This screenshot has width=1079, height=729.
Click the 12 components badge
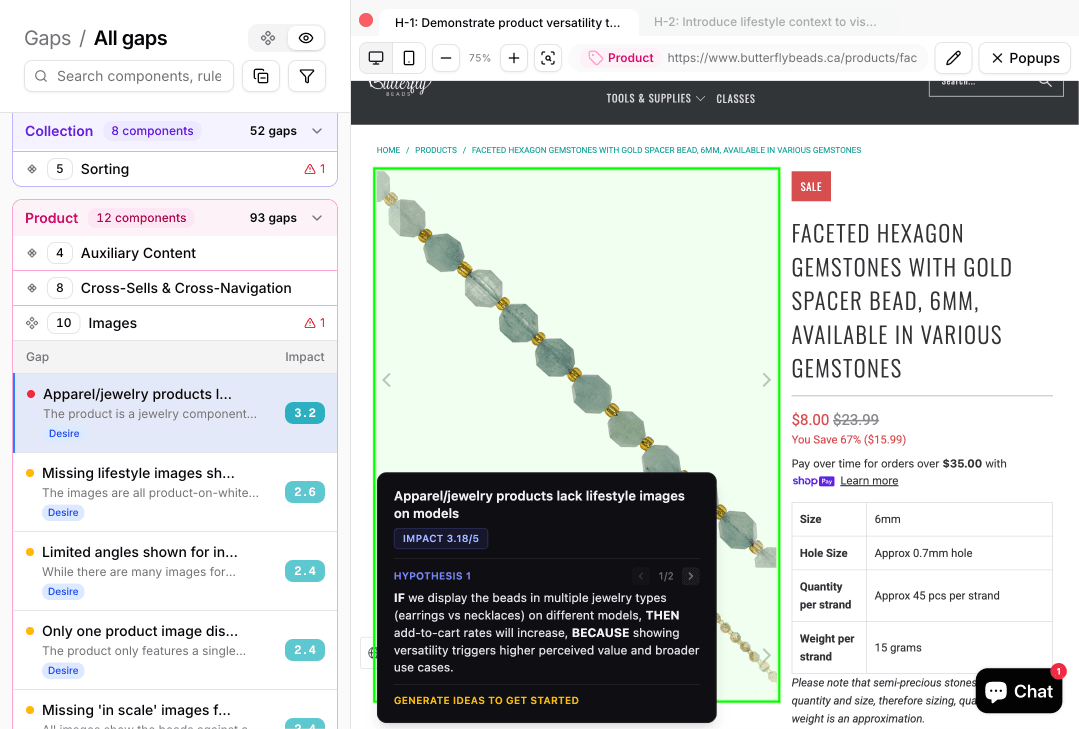tap(141, 218)
